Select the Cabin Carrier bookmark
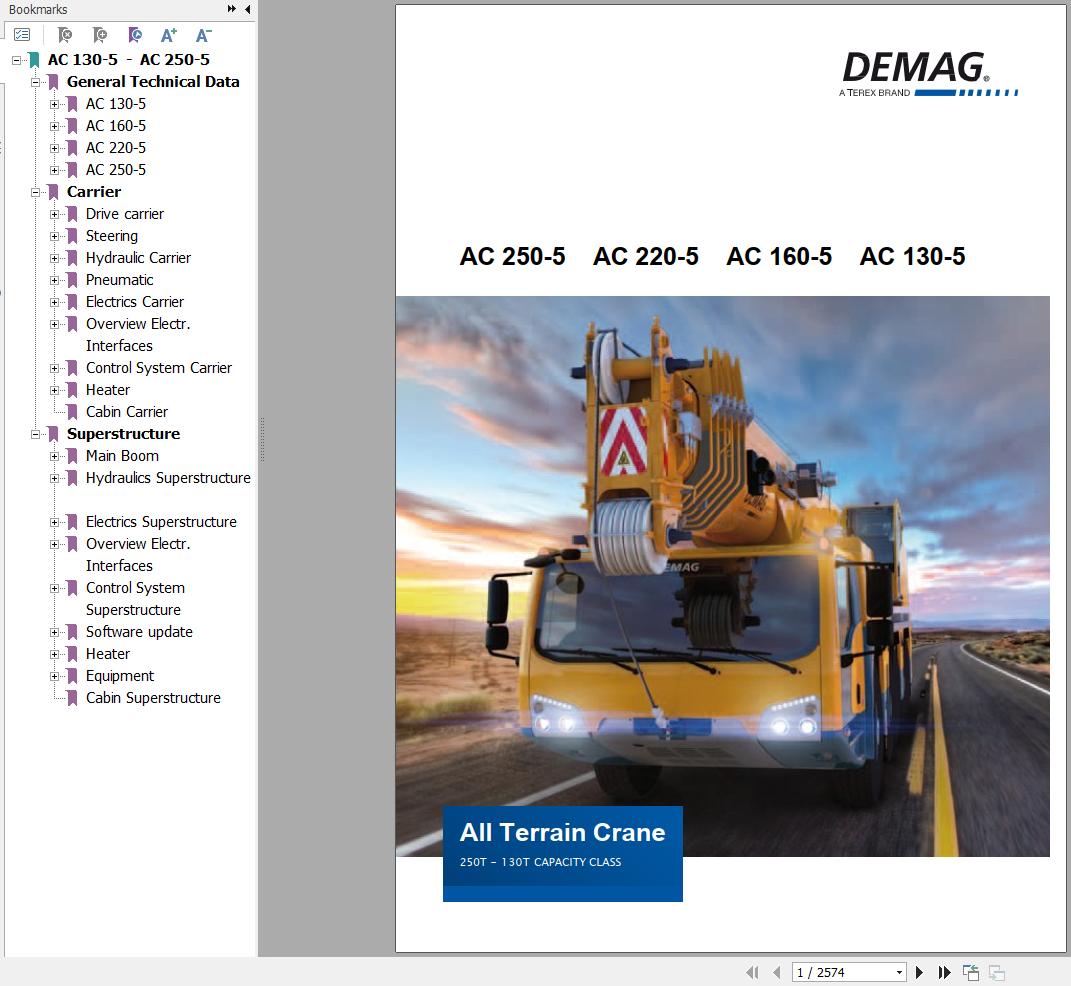 126,412
